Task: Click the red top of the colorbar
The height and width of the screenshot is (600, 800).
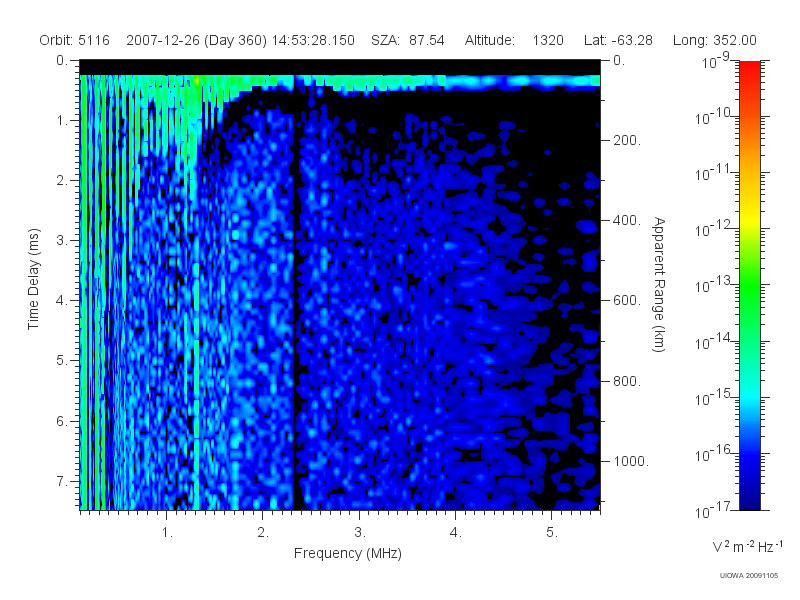Action: click(749, 69)
